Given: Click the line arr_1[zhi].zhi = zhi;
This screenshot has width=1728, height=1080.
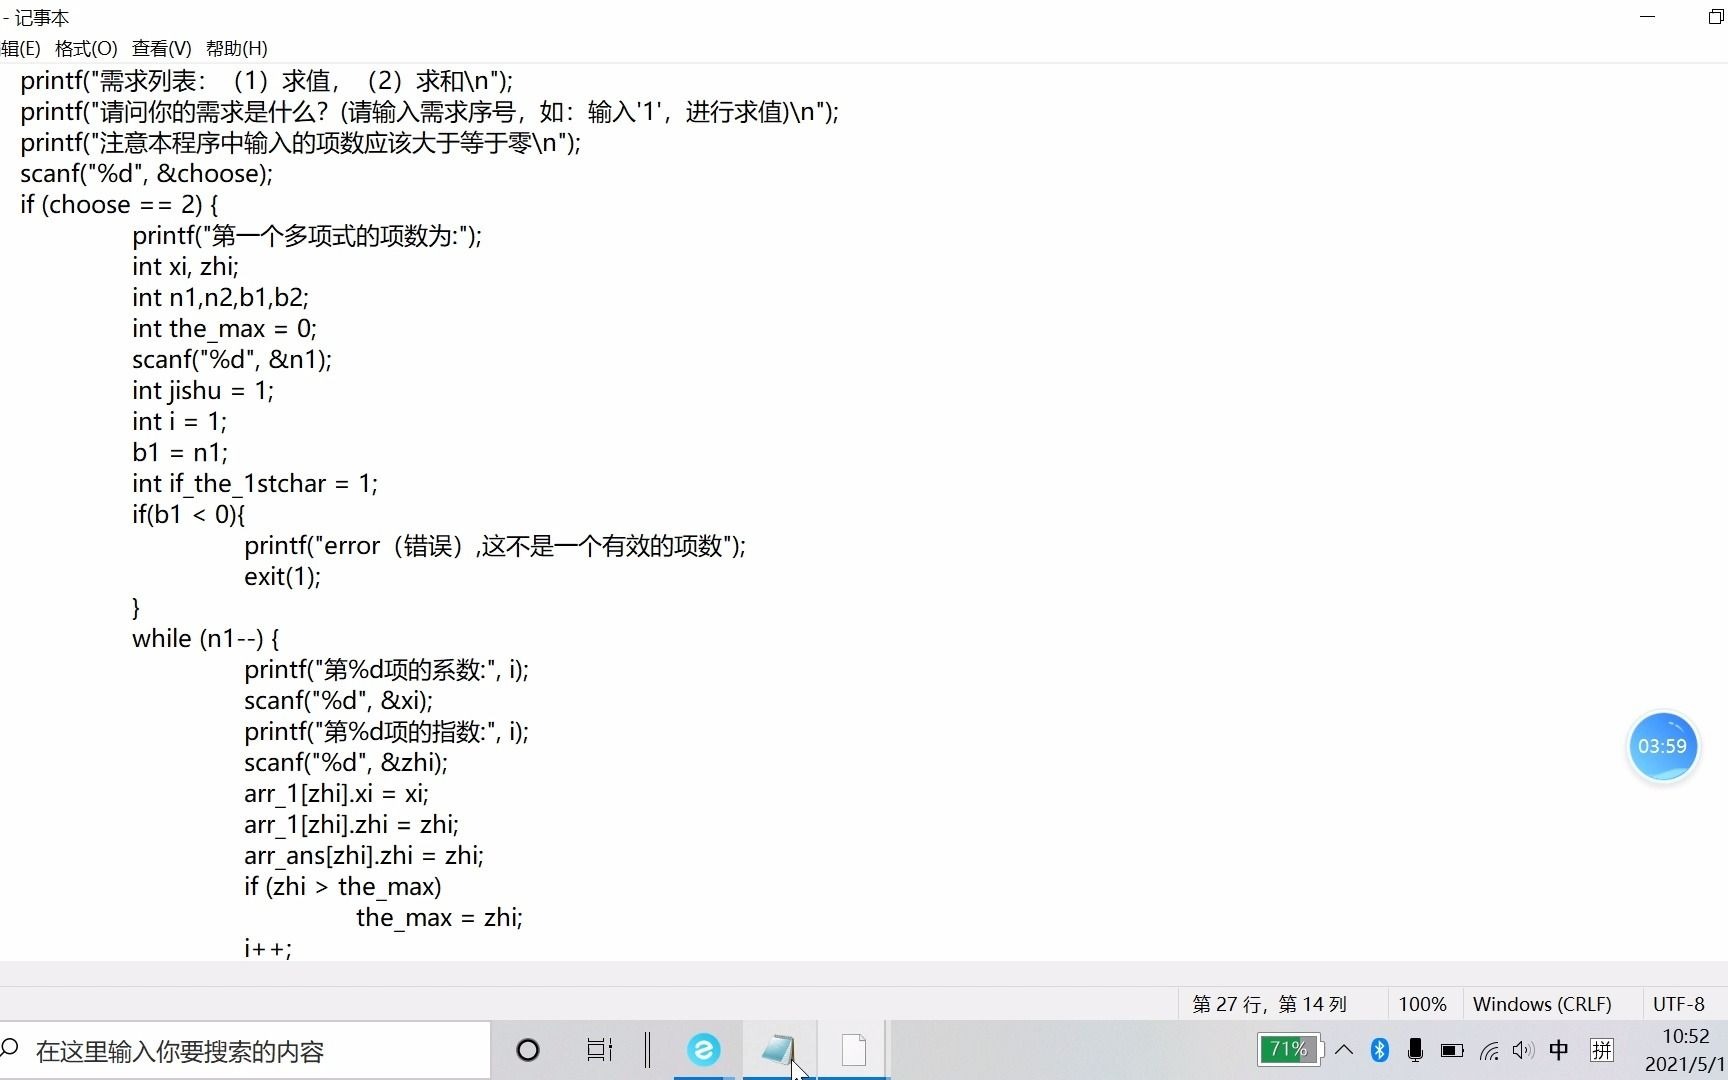Looking at the screenshot, I should [x=352, y=824].
